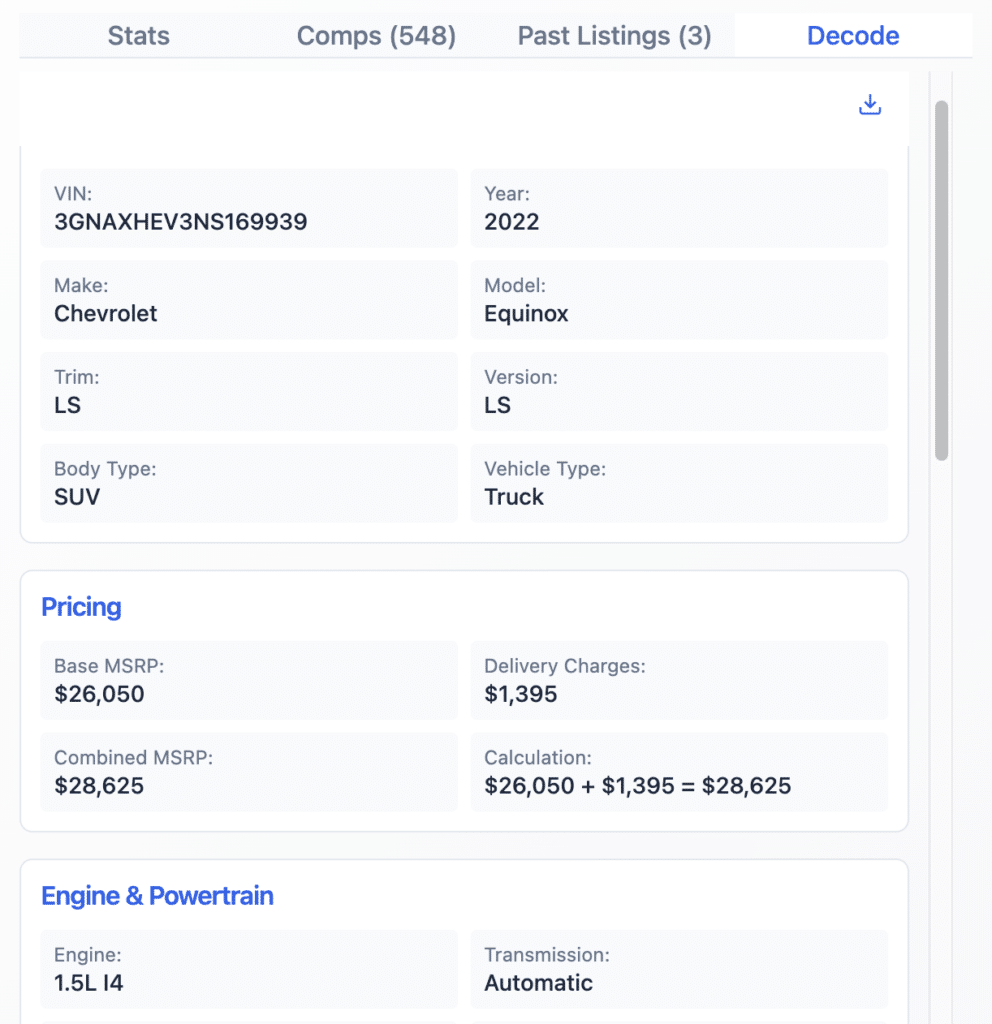This screenshot has height=1024, width=992.
Task: Click the Delivery Charges field
Action: click(x=679, y=680)
